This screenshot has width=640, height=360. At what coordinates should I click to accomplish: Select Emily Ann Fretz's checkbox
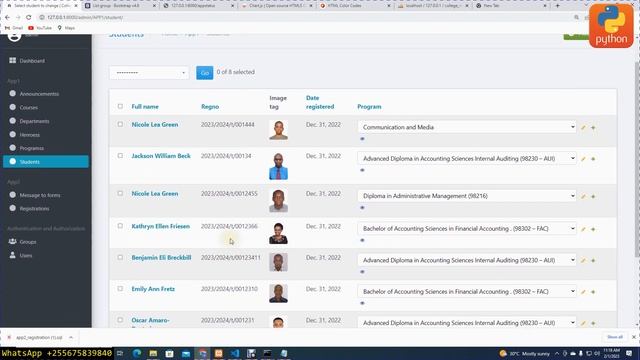click(120, 289)
